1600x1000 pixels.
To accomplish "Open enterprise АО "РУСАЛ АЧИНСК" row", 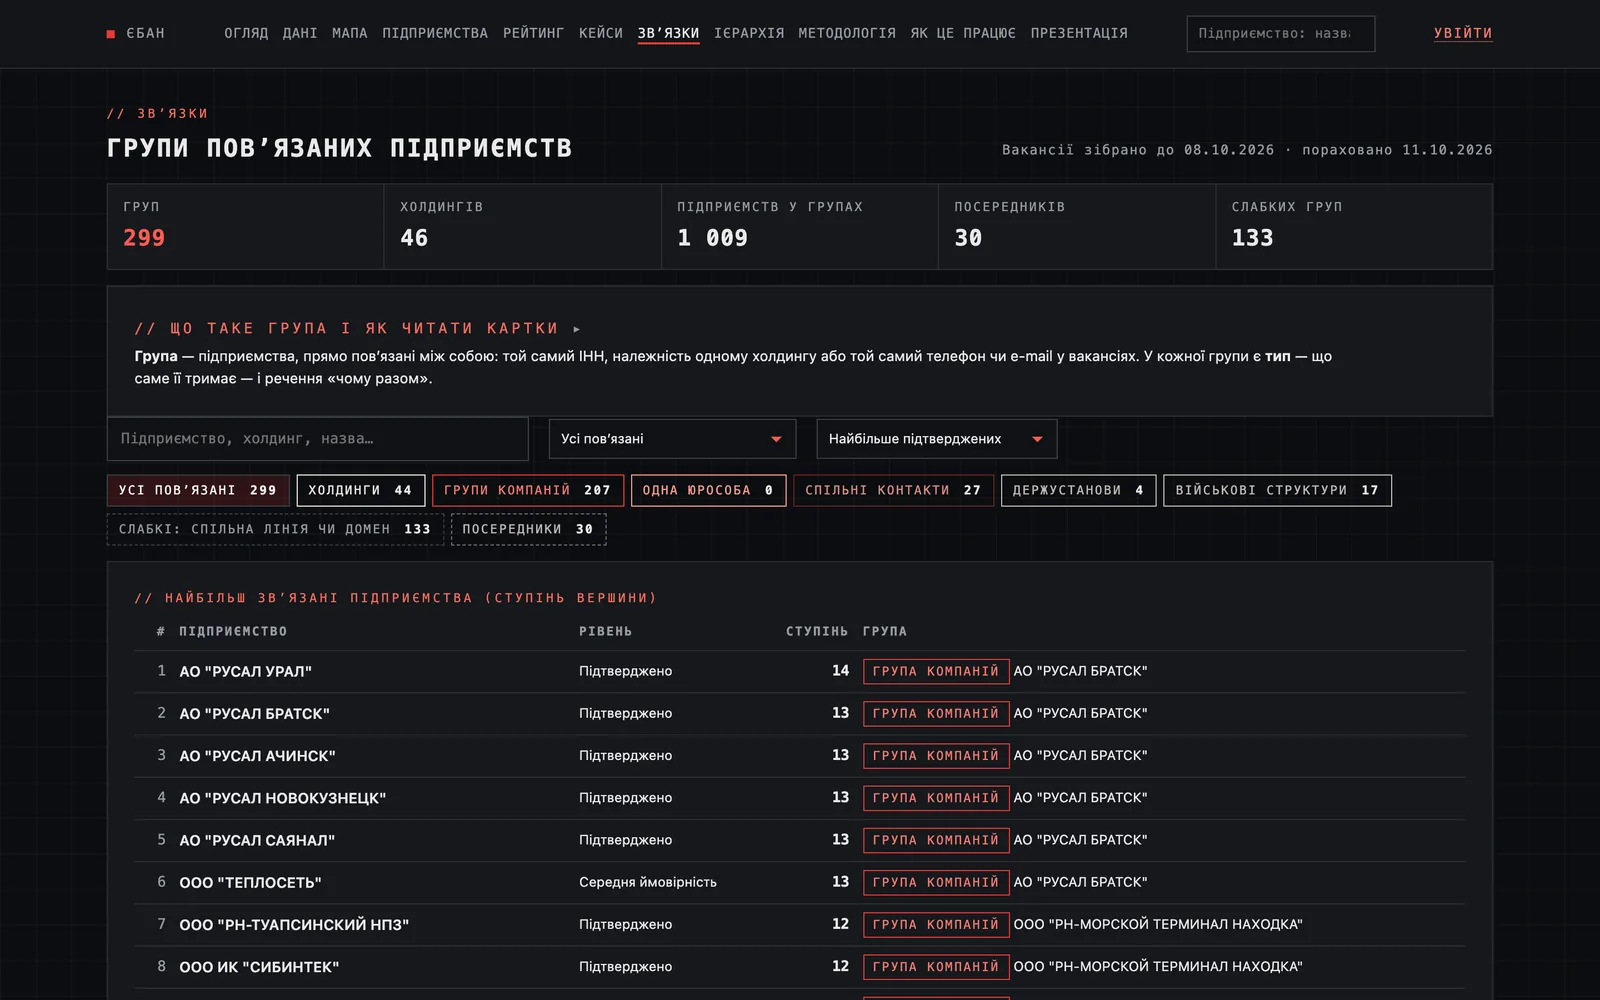I will tap(799, 756).
